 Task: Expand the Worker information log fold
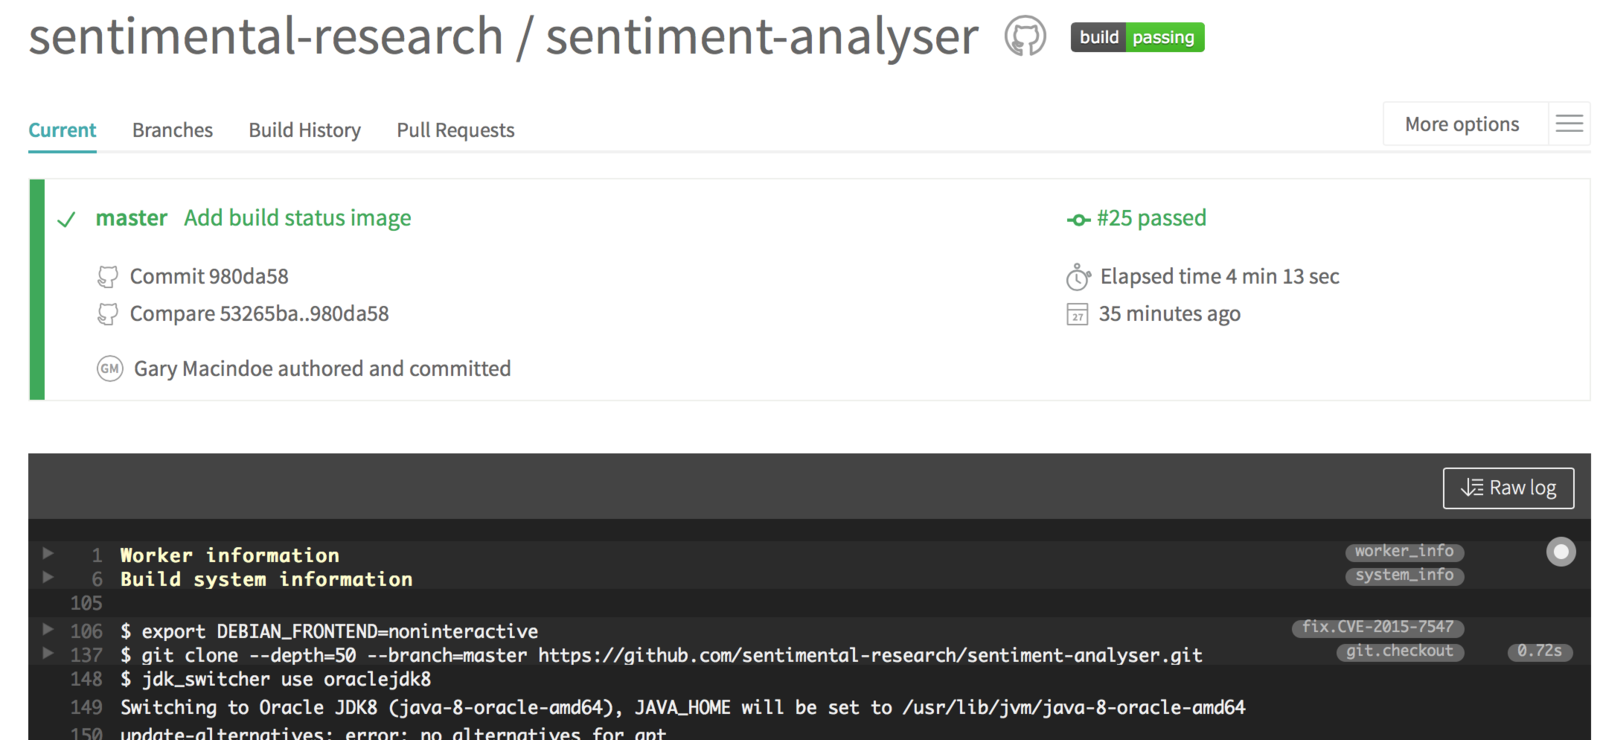47,553
